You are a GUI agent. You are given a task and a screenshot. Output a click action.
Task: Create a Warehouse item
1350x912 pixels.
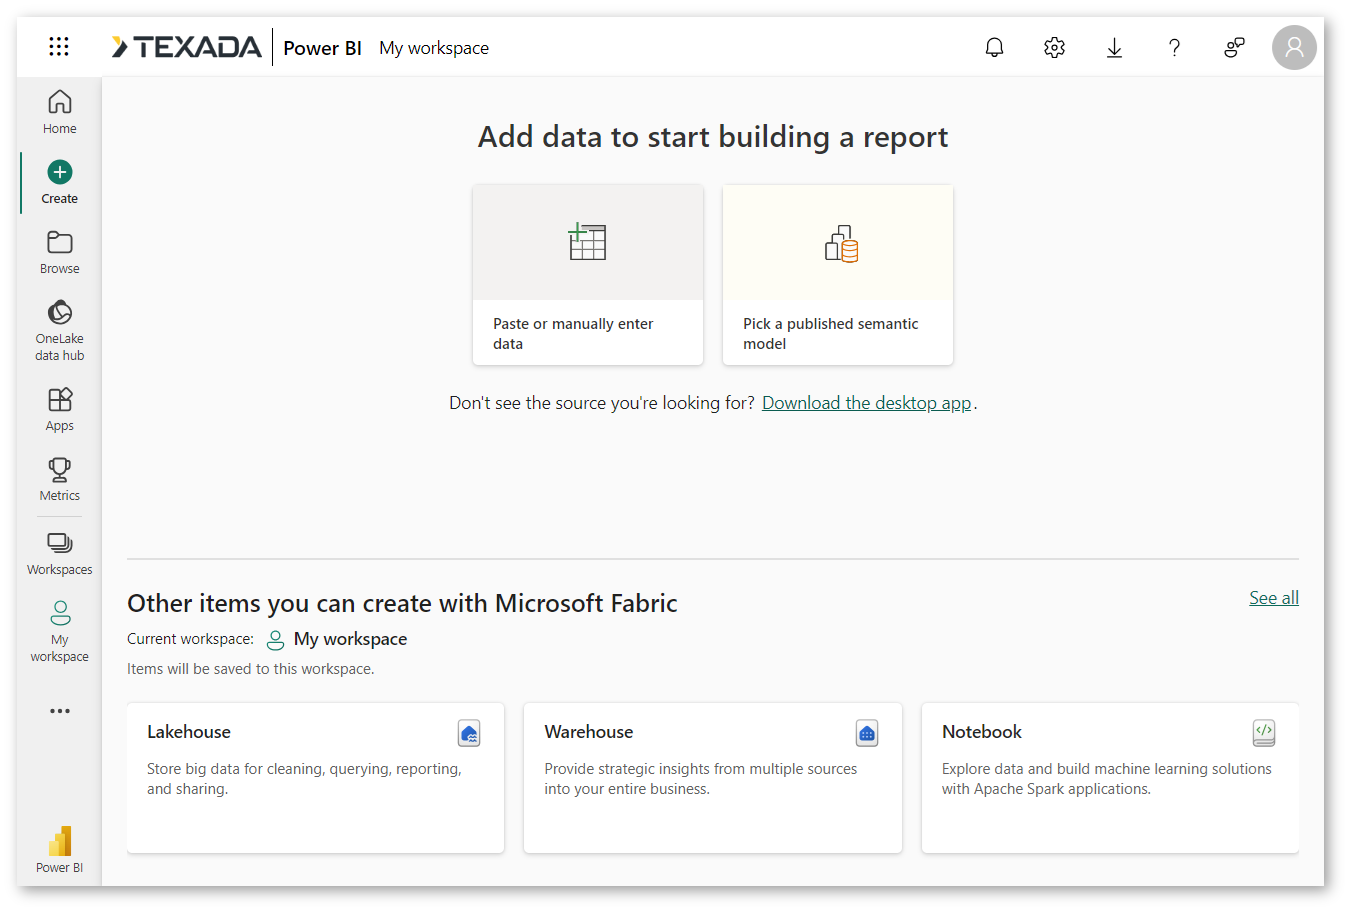coord(713,778)
